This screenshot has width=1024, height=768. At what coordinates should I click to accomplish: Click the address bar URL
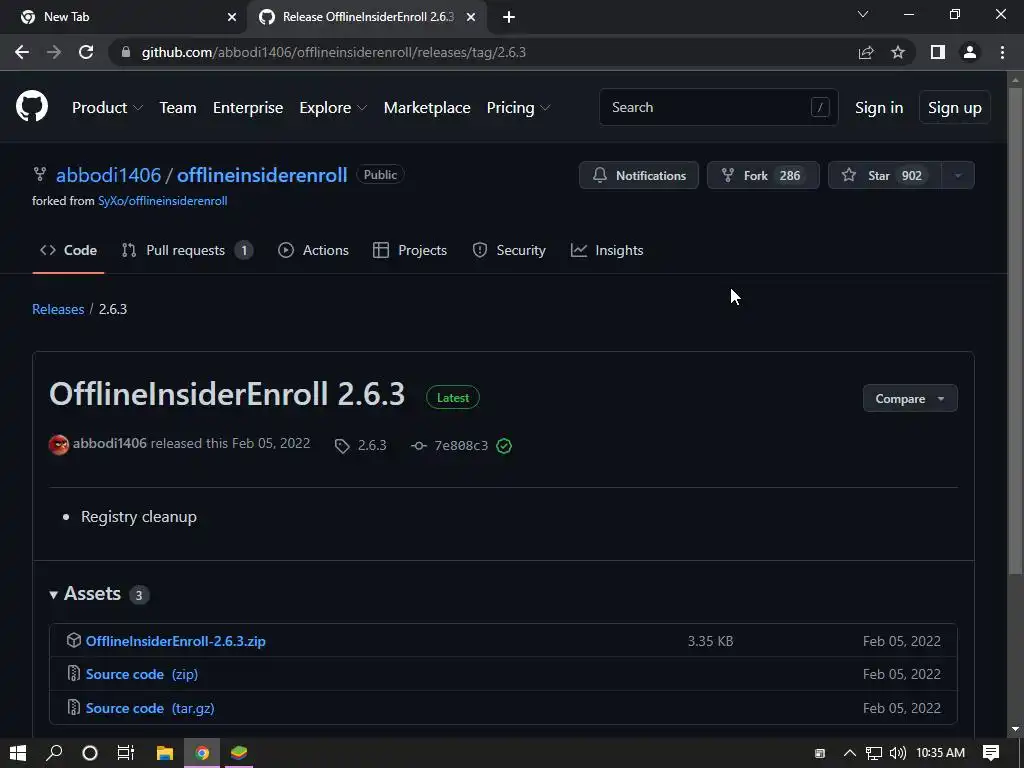(x=334, y=52)
